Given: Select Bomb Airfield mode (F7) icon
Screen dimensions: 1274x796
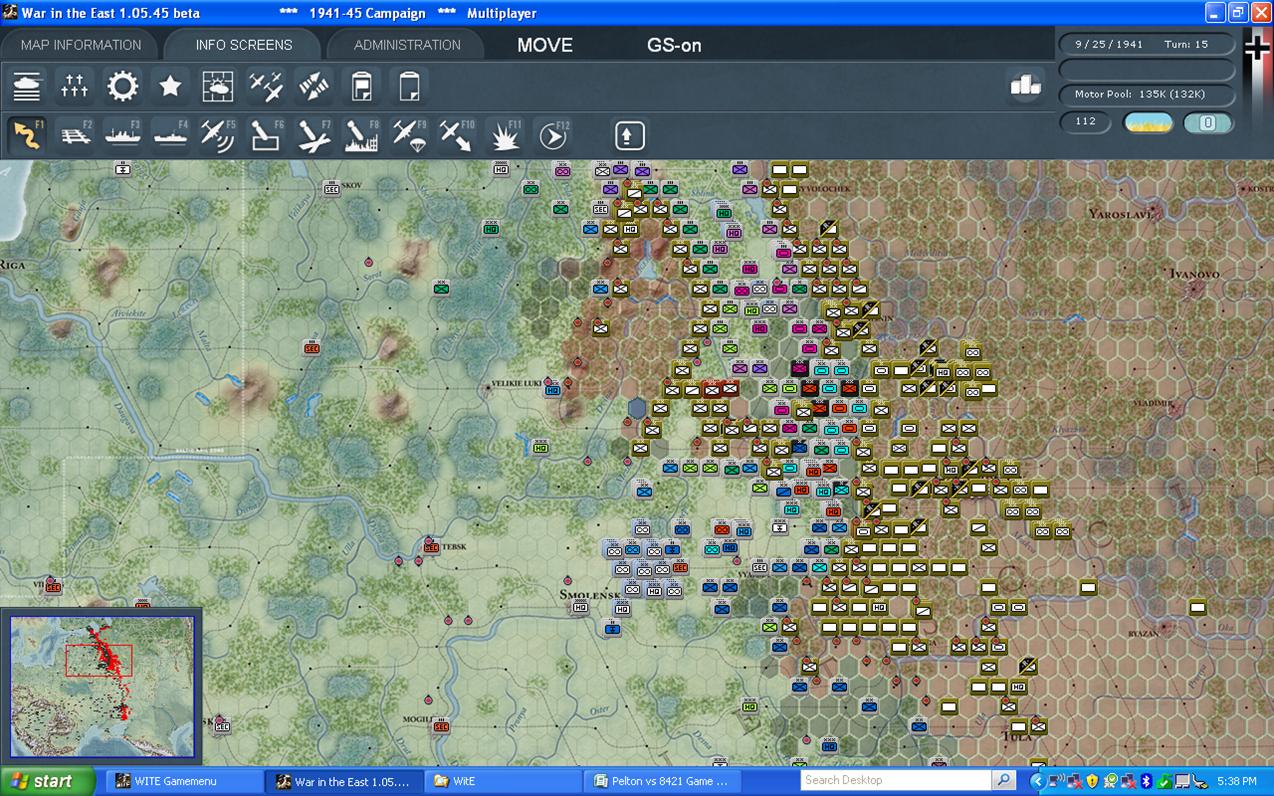Looking at the screenshot, I should coord(314,135).
